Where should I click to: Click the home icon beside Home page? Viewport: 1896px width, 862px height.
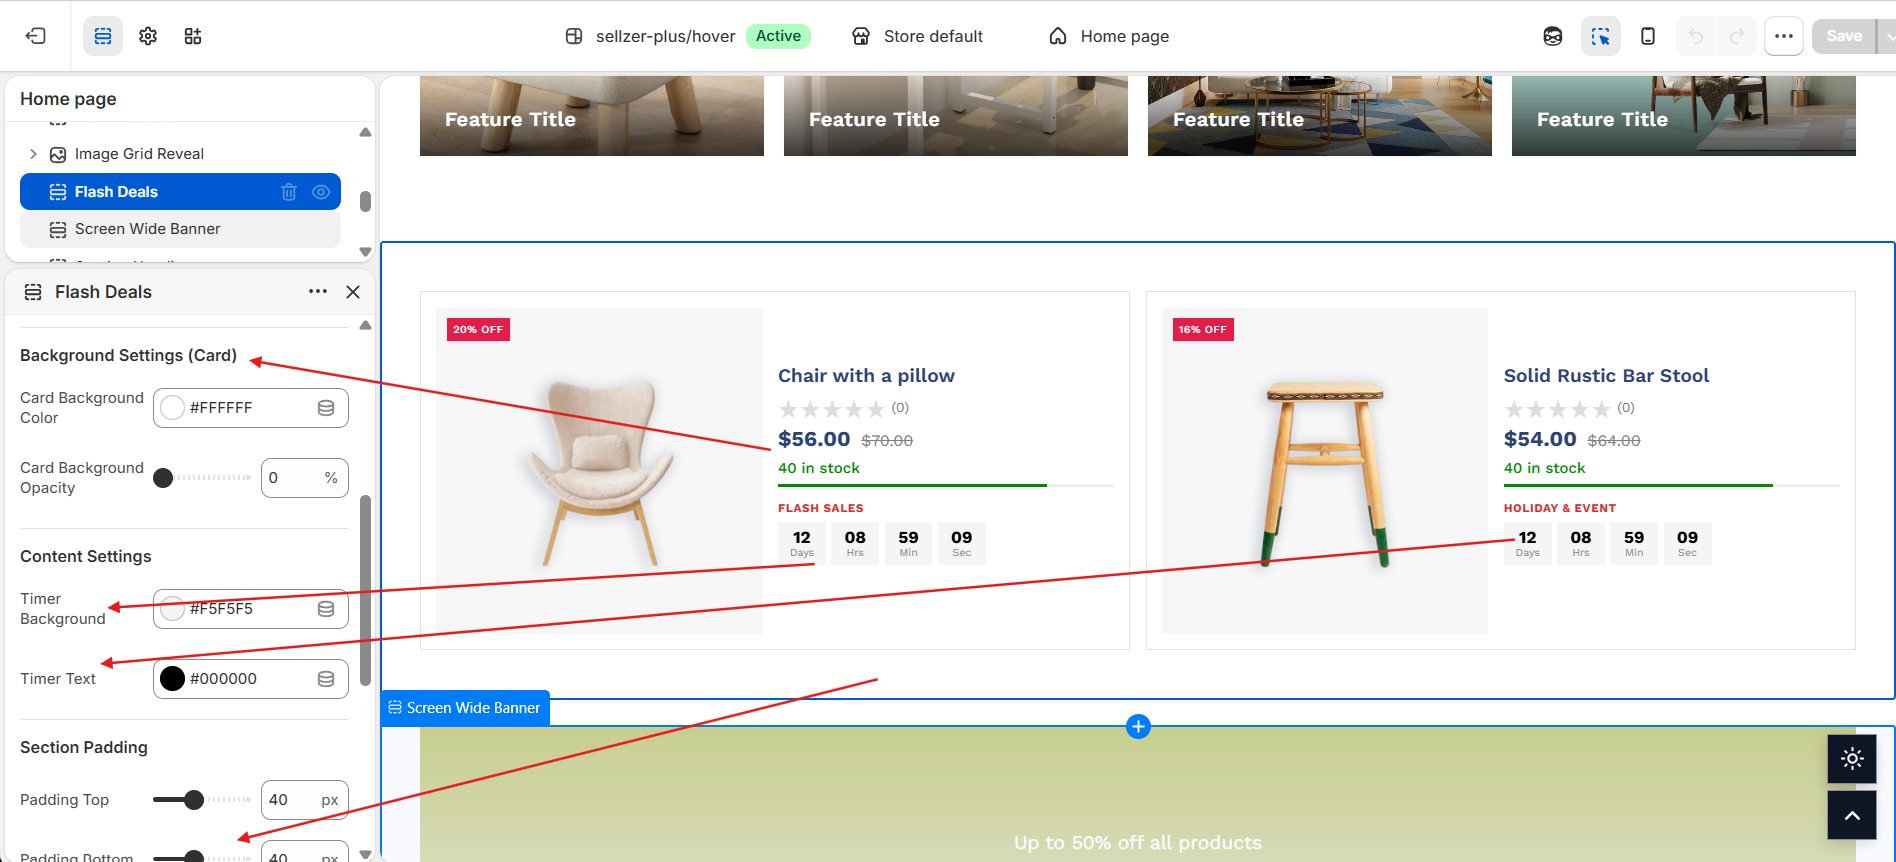[1058, 36]
